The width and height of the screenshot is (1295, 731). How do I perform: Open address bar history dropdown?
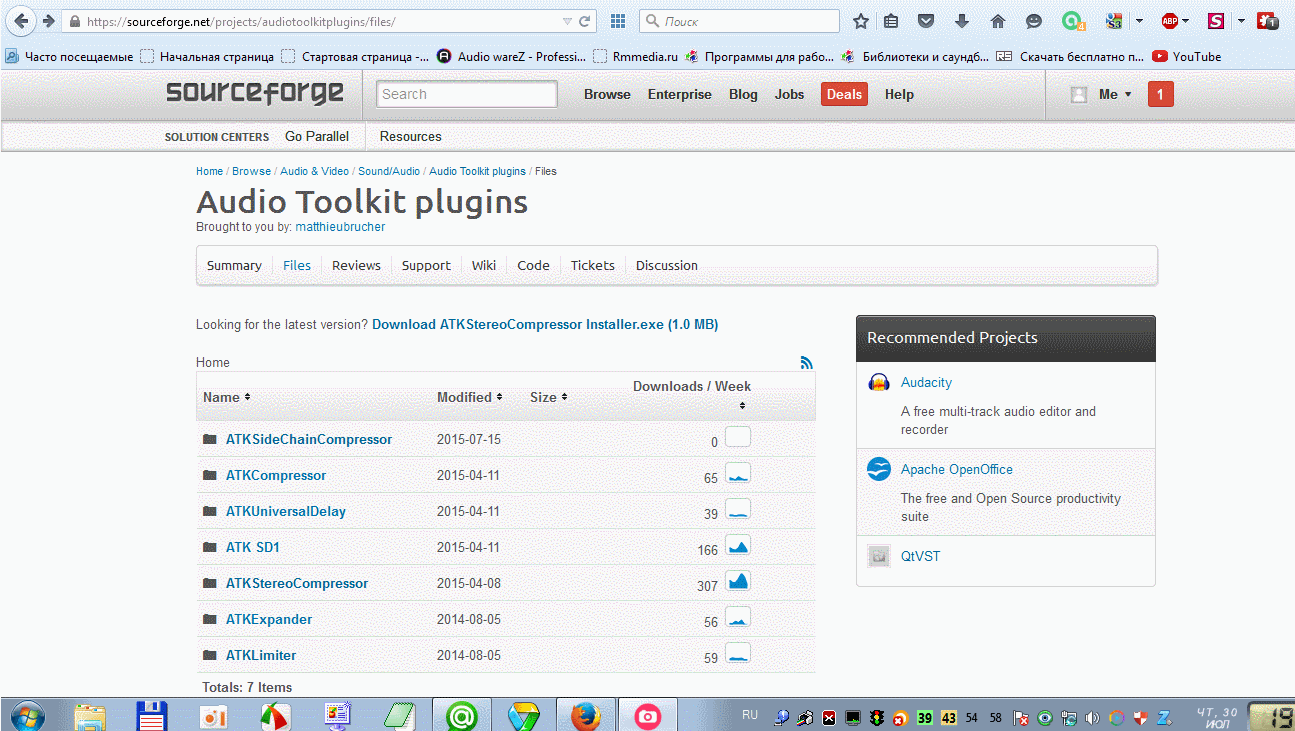tap(567, 21)
